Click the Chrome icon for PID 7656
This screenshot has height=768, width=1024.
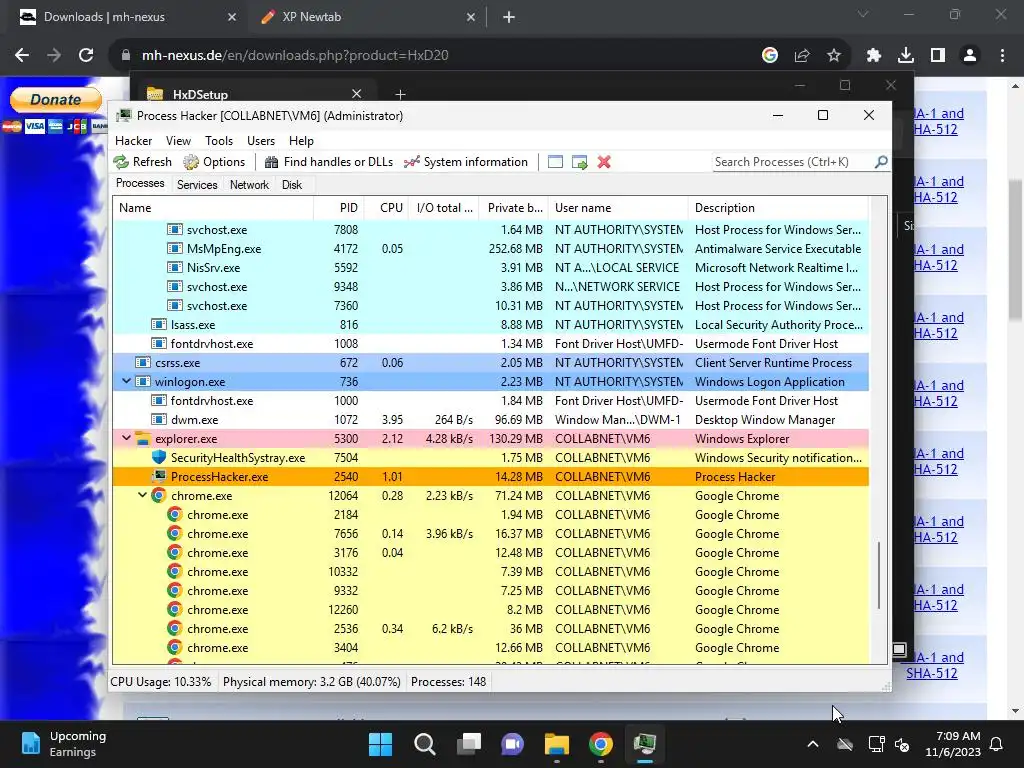174,533
